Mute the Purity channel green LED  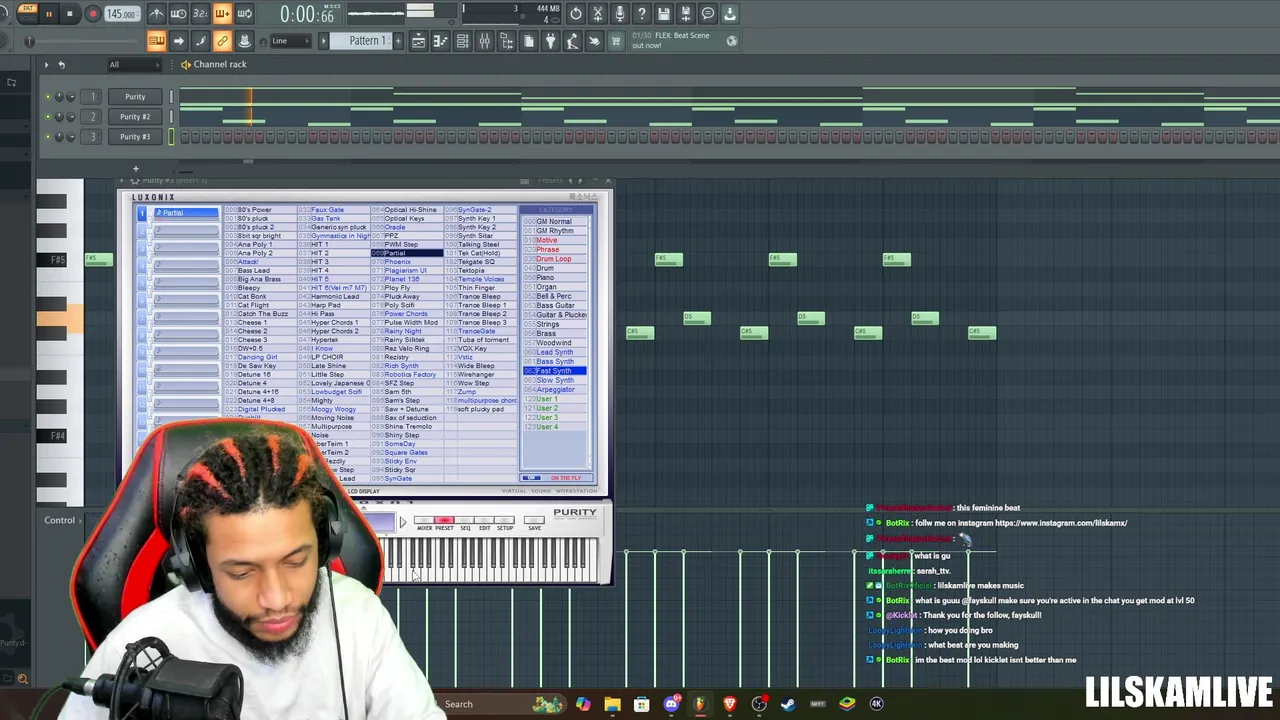(47, 97)
